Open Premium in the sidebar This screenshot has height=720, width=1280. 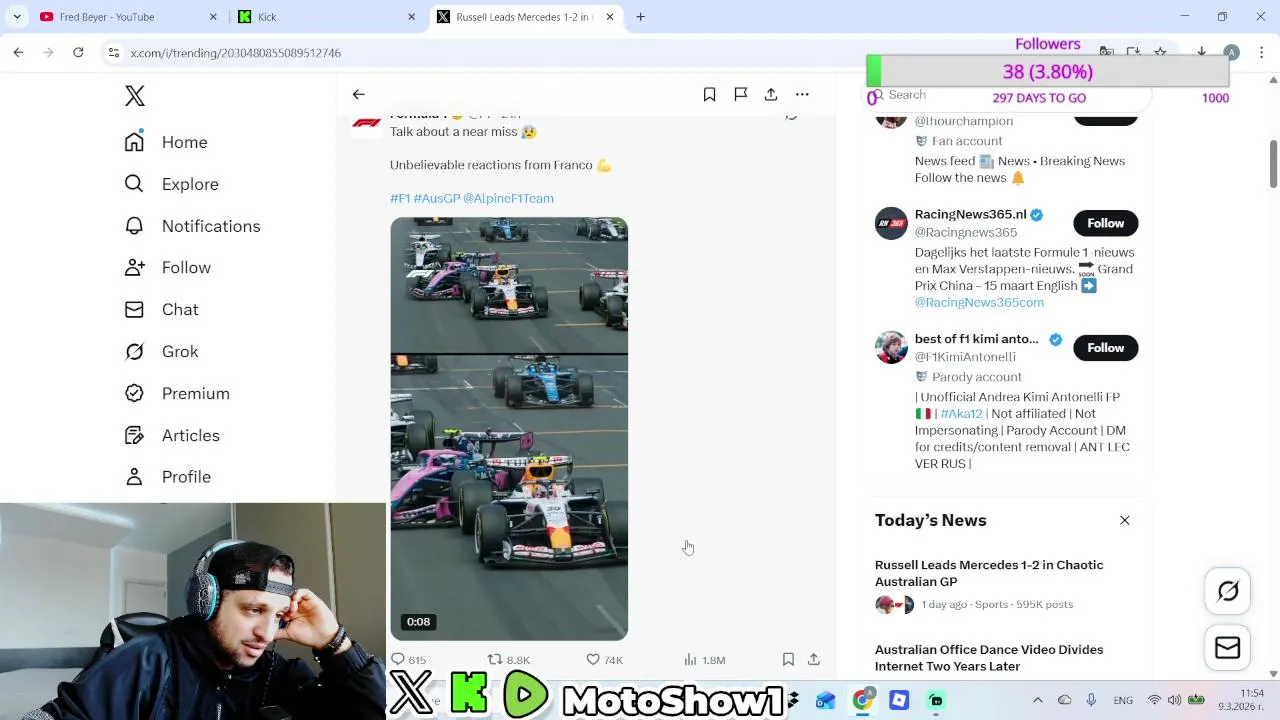pyautogui.click(x=177, y=394)
